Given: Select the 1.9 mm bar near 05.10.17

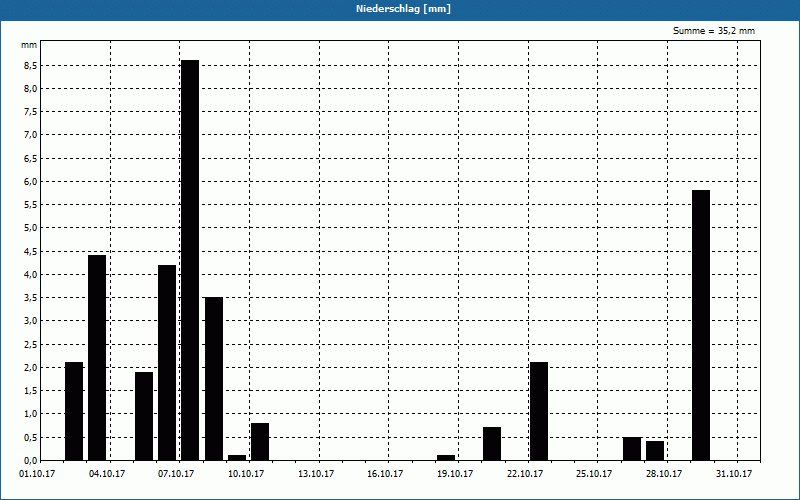Looking at the screenshot, I should pyautogui.click(x=144, y=416).
